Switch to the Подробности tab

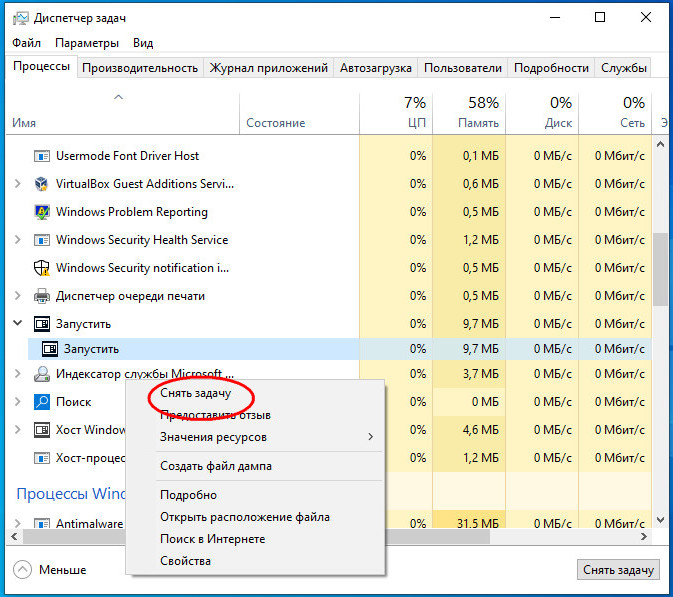point(551,68)
